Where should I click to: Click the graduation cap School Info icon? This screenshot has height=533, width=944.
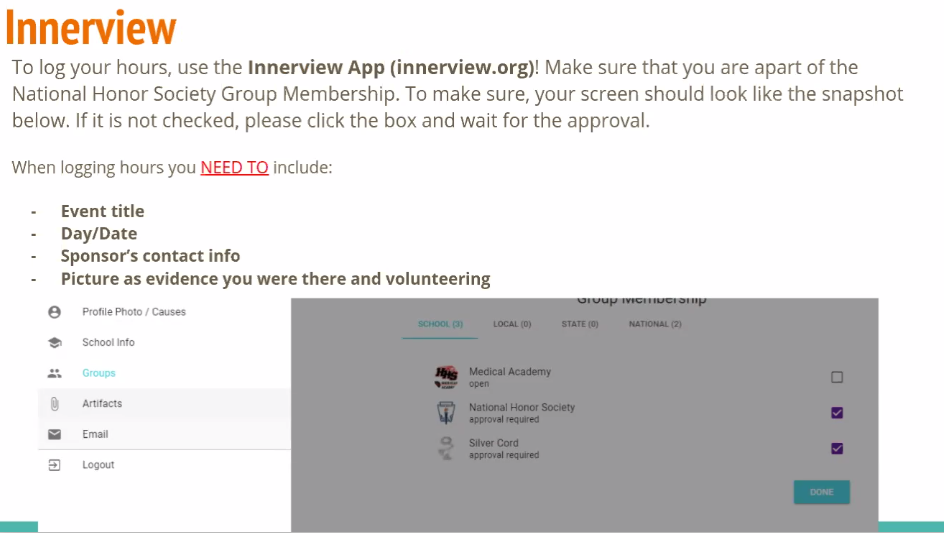tap(55, 343)
